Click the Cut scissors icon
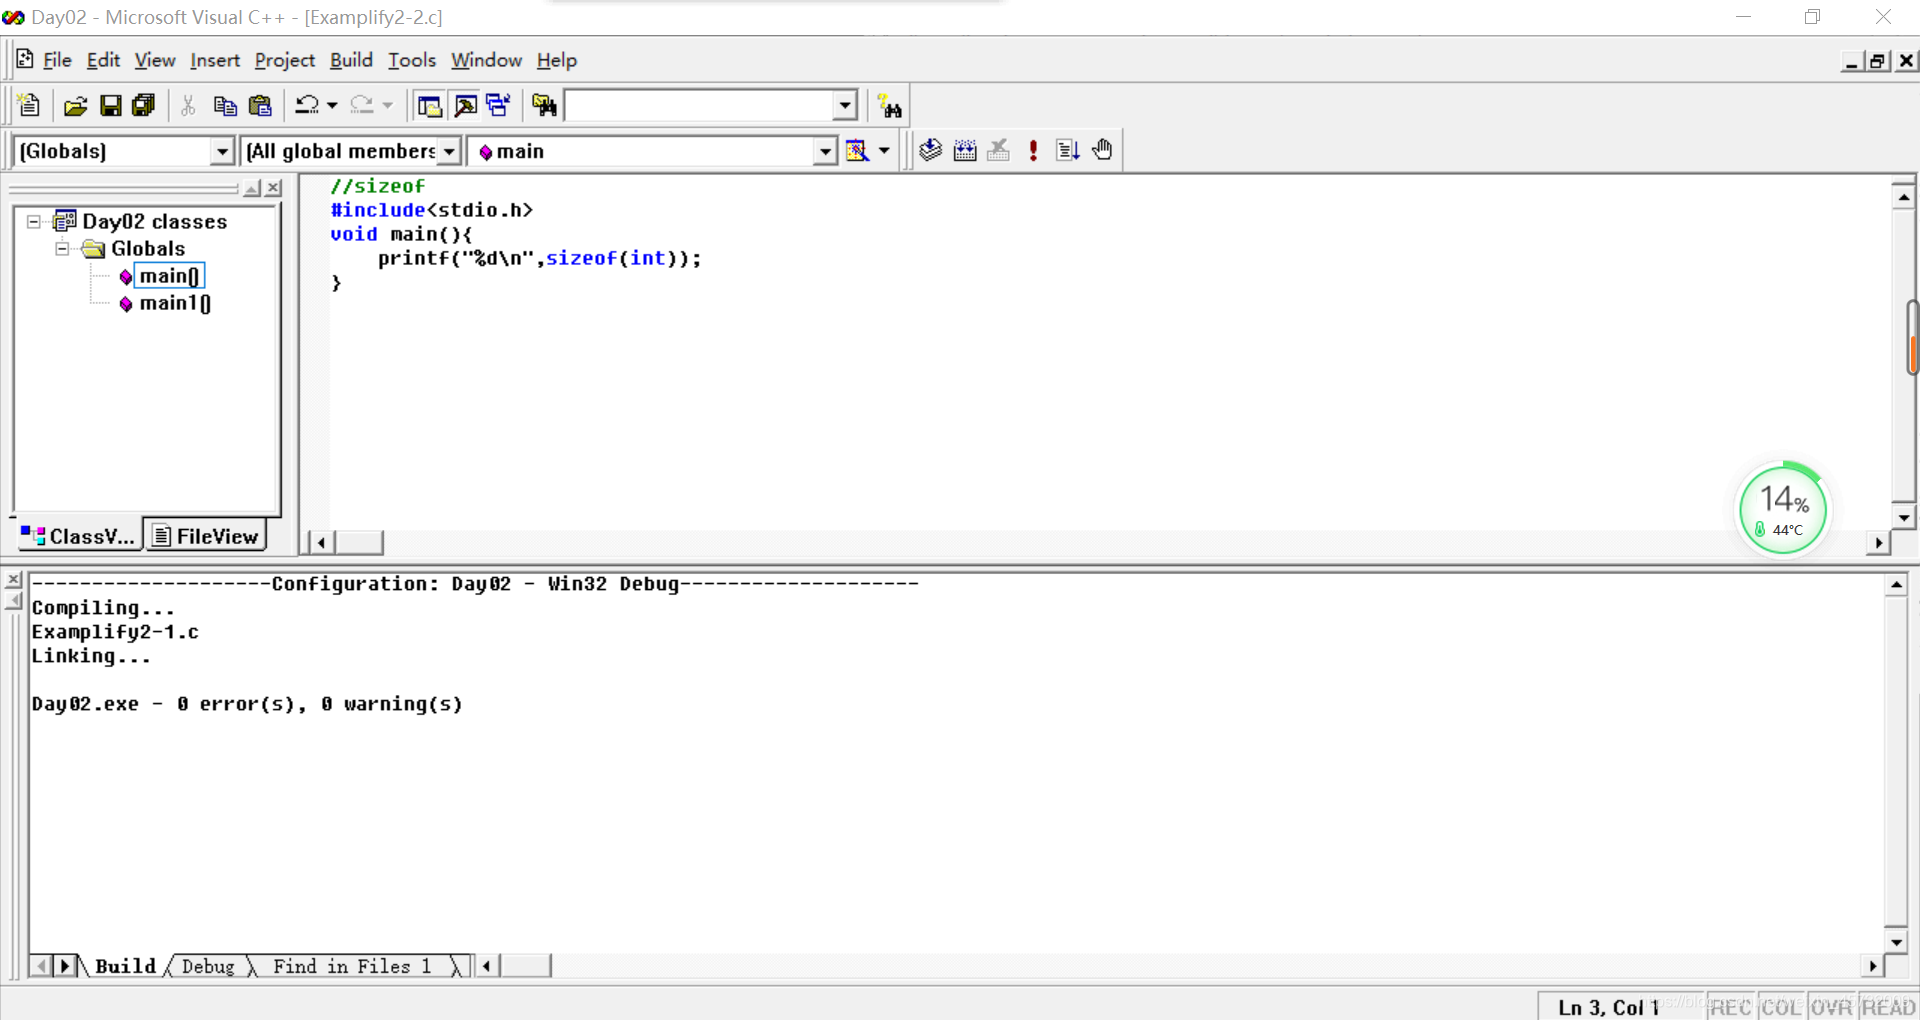 point(188,105)
